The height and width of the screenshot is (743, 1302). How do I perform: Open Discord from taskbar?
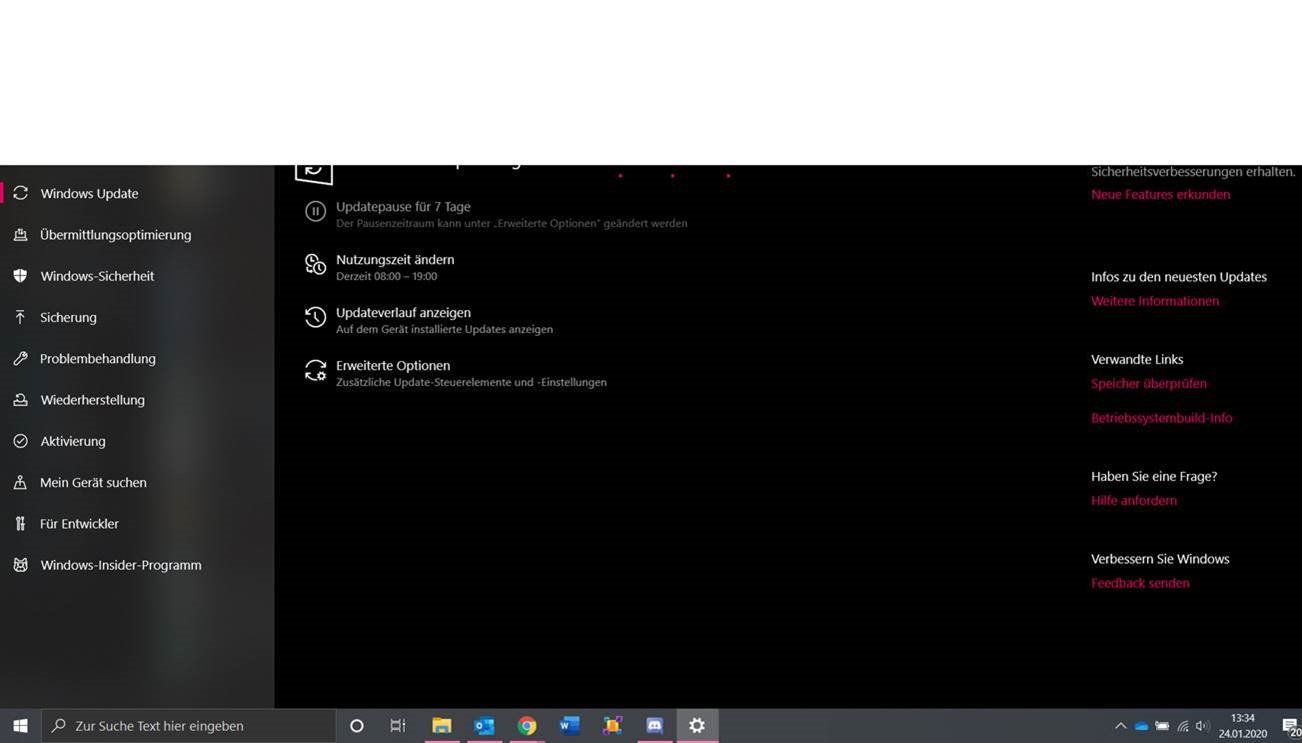coord(655,726)
